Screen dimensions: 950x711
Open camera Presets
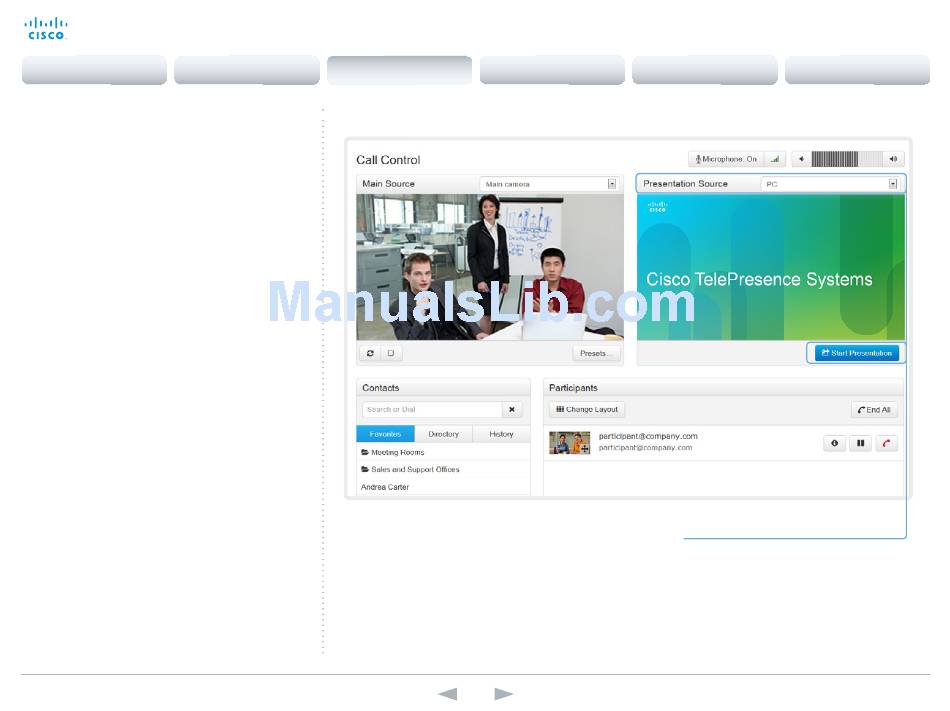coord(596,353)
